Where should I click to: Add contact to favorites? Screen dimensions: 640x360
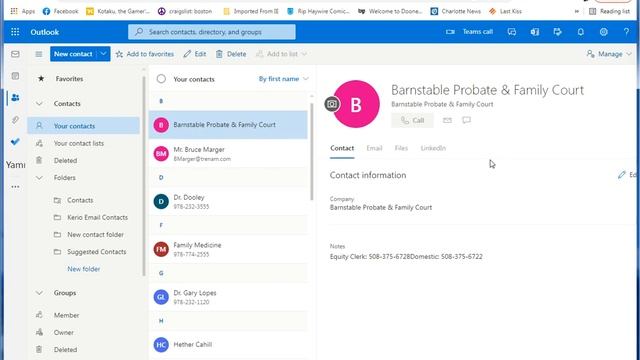tap(145, 54)
